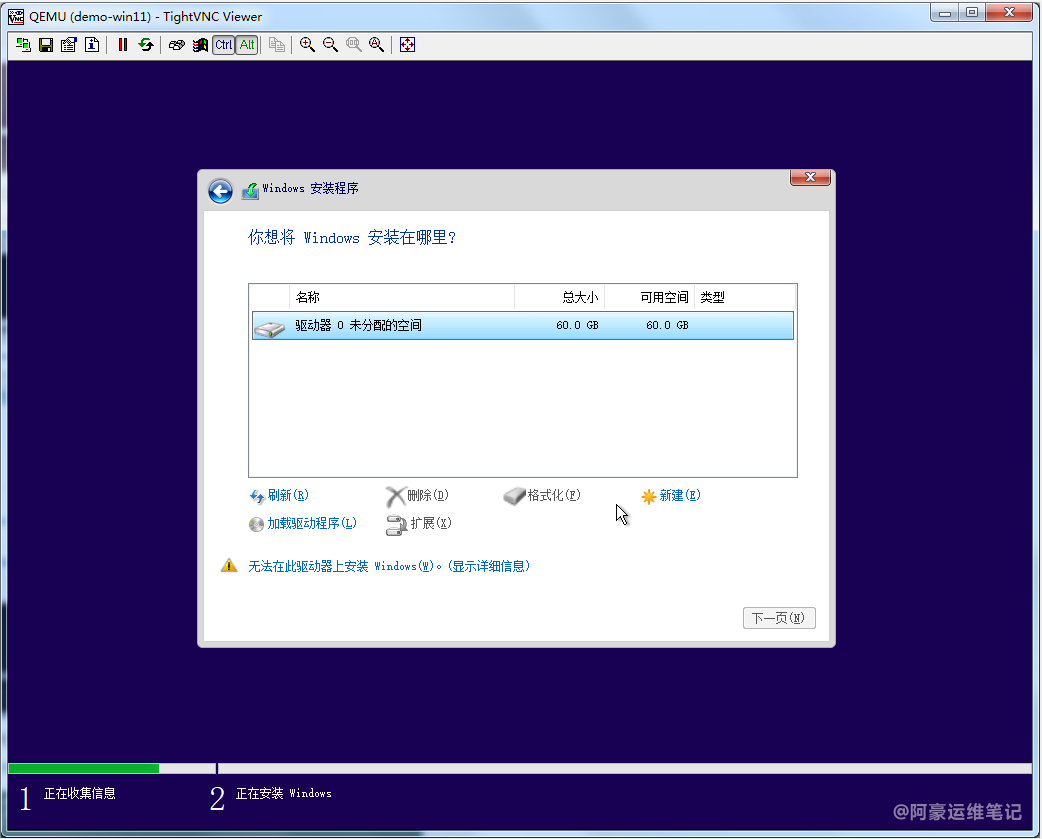Click the New connection toolbar icon
Image resolution: width=1042 pixels, height=839 pixels.
(23, 45)
